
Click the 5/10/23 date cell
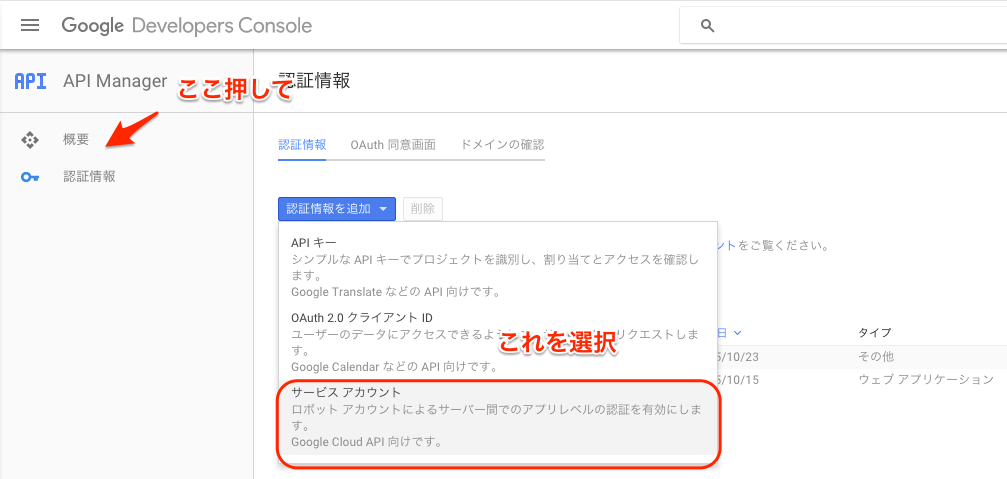pyautogui.click(x=738, y=356)
